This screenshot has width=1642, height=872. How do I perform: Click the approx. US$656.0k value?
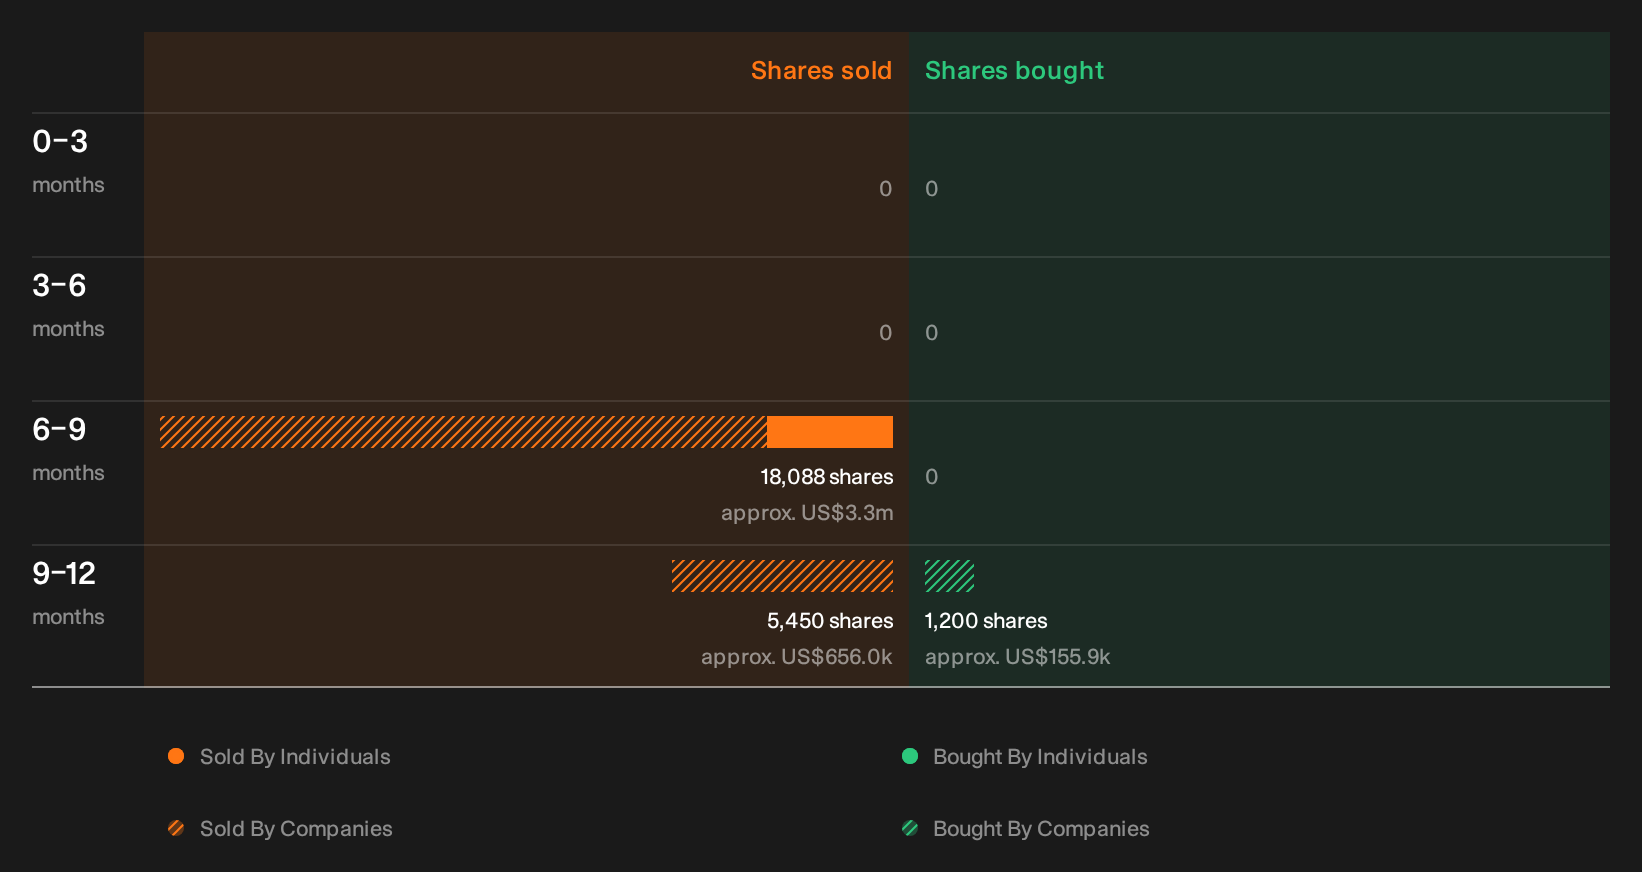click(797, 657)
